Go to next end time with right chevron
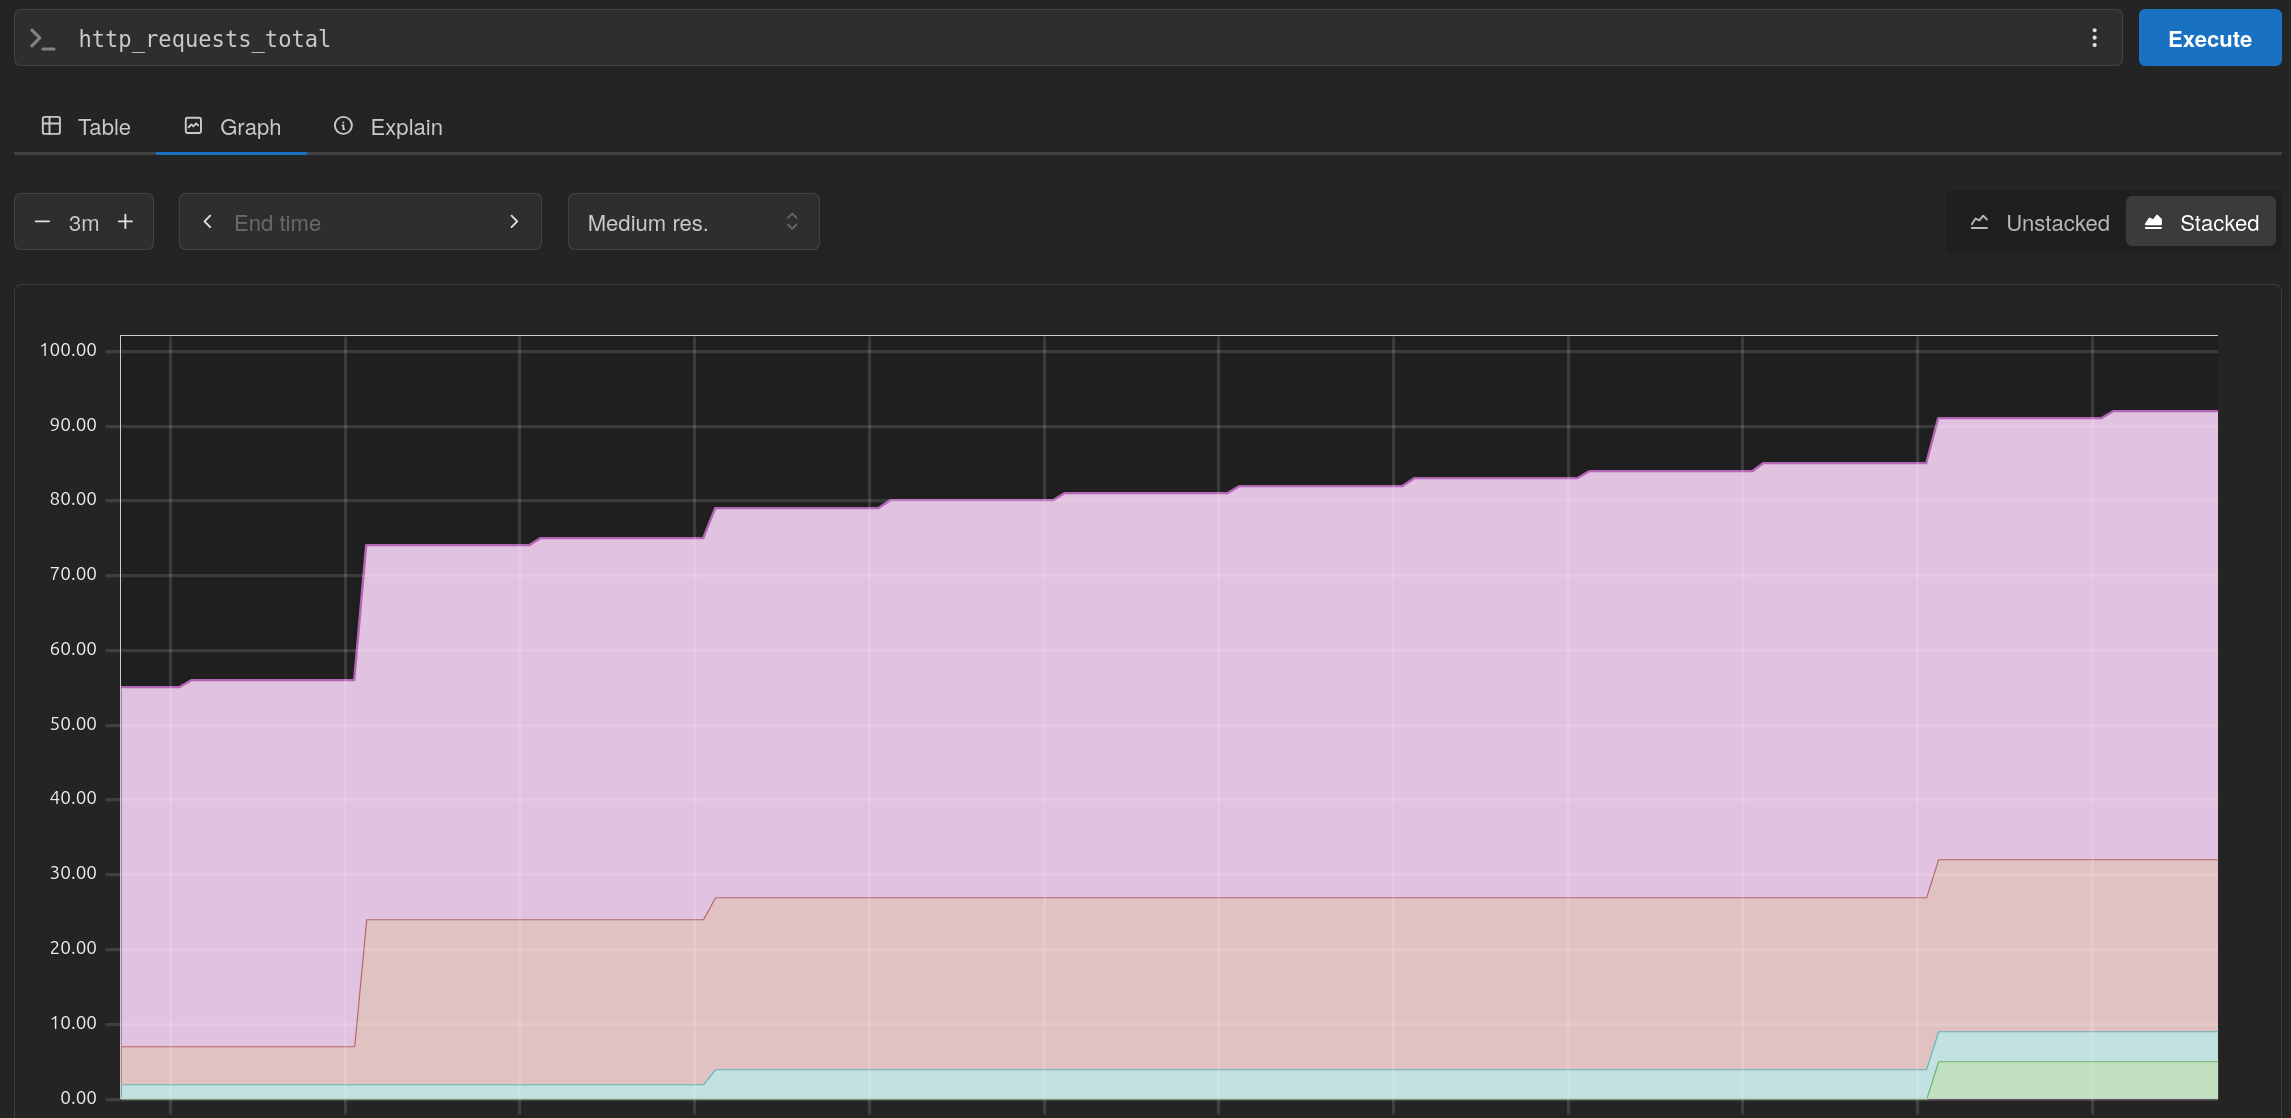Image resolution: width=2291 pixels, height=1118 pixels. pyautogui.click(x=514, y=222)
